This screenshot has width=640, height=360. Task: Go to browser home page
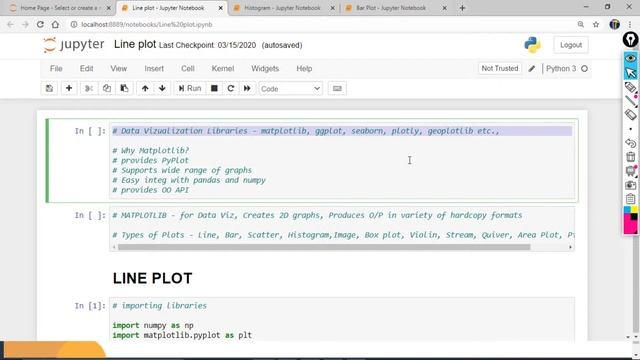point(55,24)
